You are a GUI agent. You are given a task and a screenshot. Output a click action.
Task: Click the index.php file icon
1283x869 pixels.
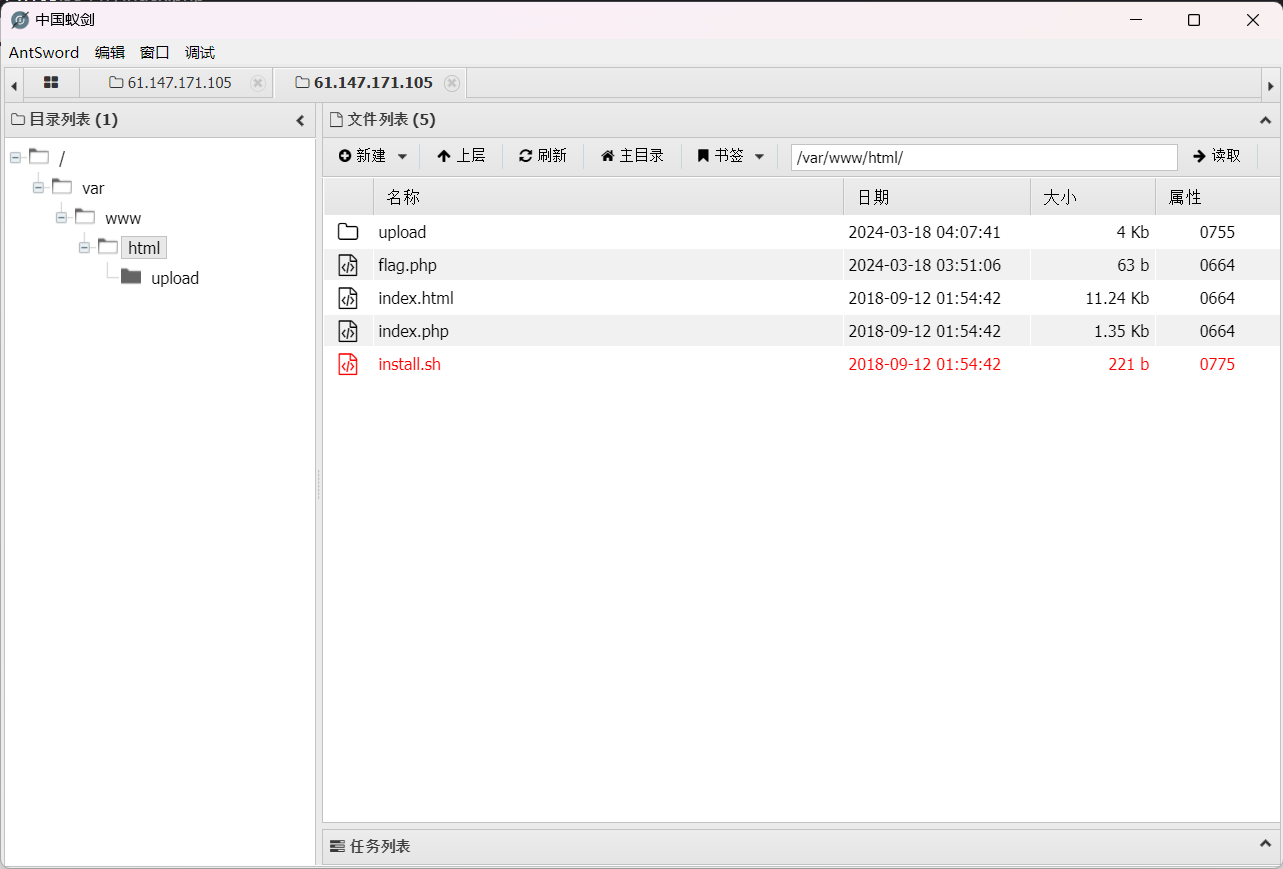(348, 331)
